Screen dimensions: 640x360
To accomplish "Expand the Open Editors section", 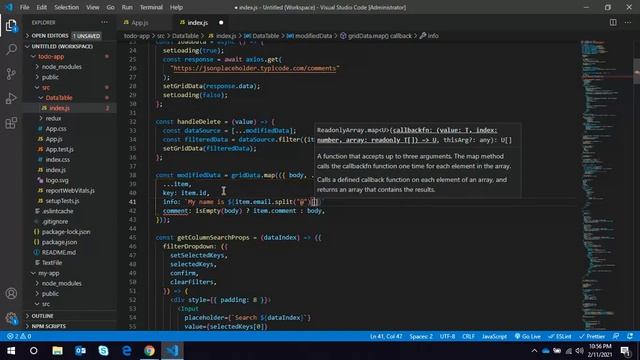I will (x=69, y=36).
